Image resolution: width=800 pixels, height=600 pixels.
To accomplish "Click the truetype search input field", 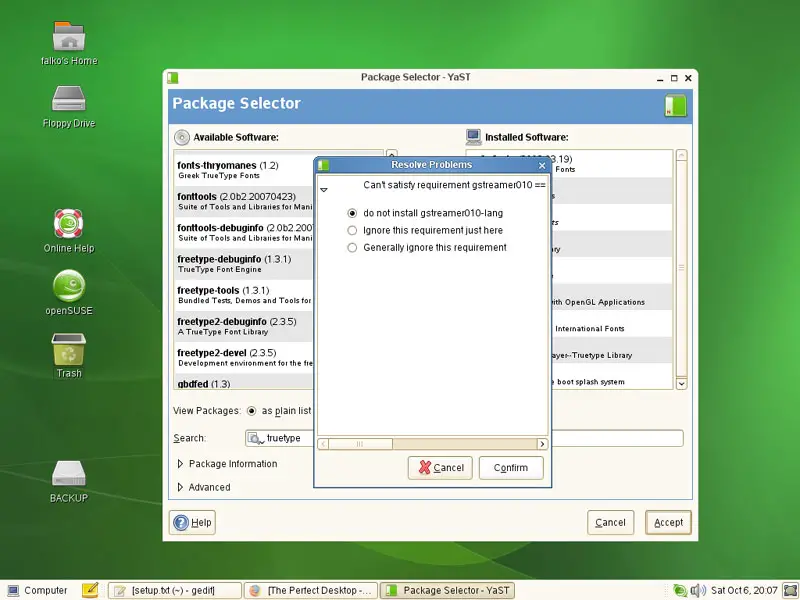I will 290,438.
